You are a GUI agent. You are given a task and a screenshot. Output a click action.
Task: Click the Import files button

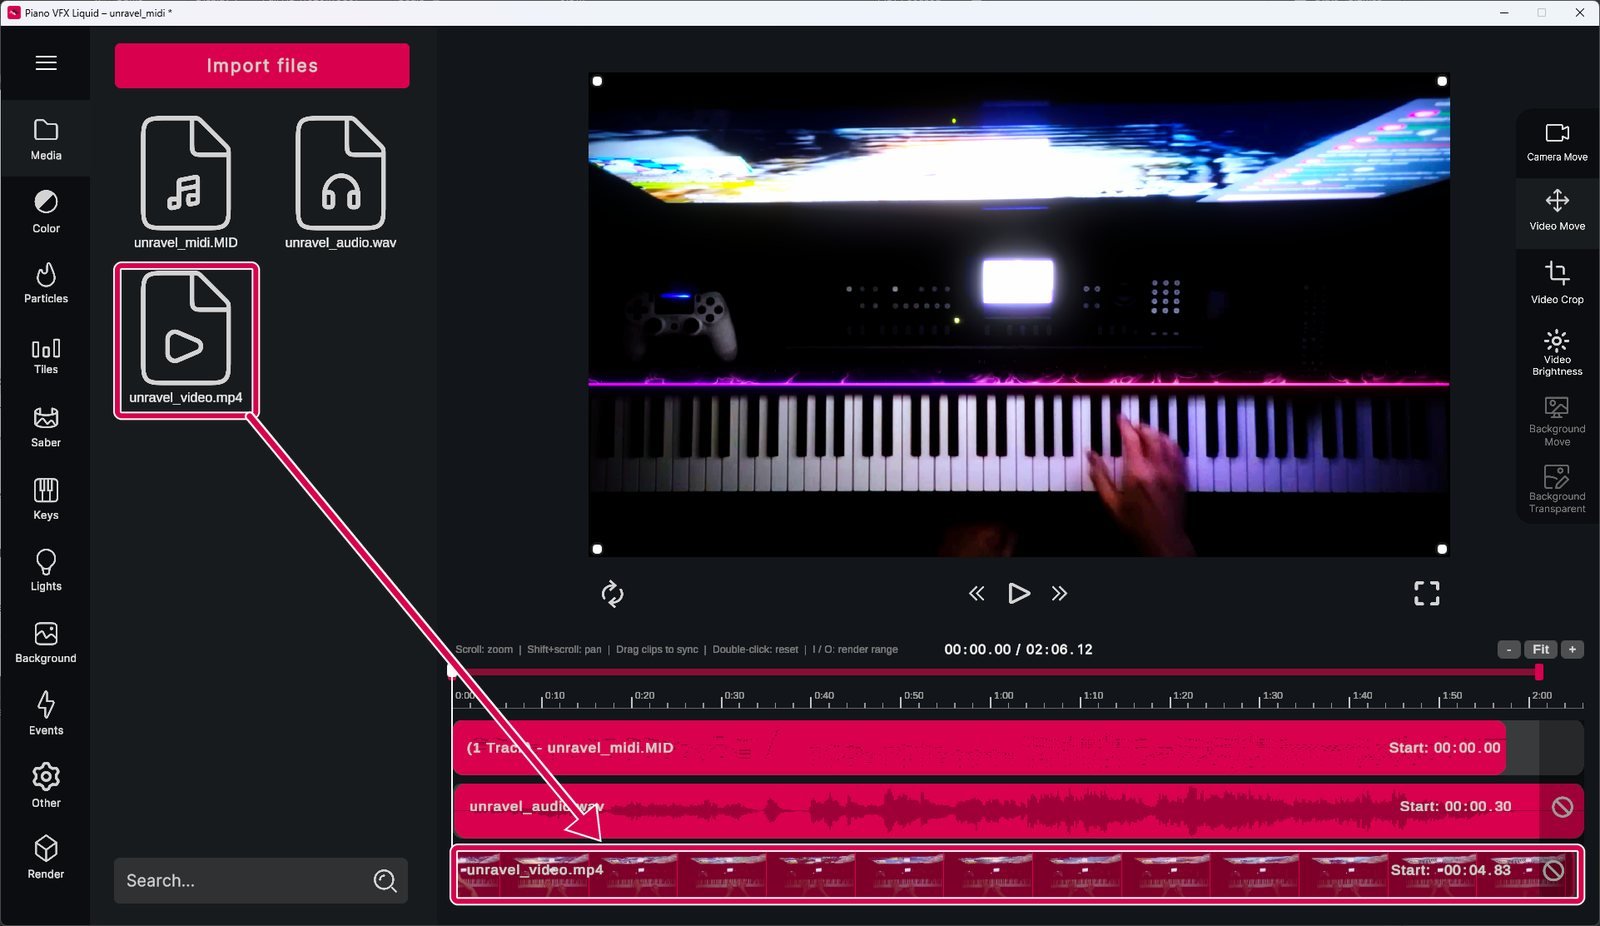[262, 66]
